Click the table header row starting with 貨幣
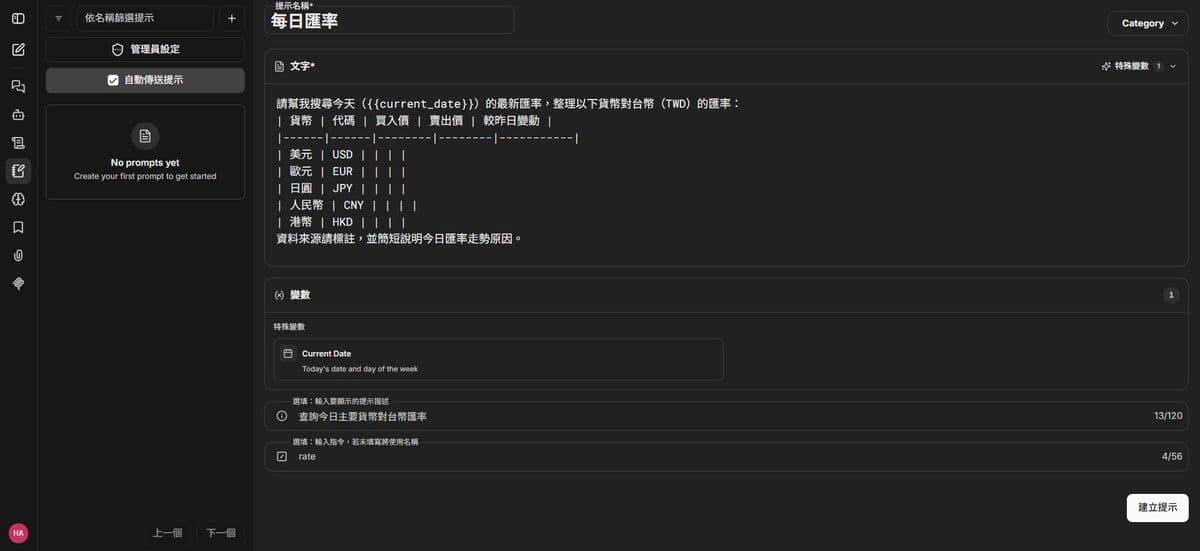This screenshot has width=1200, height=551. 414,121
